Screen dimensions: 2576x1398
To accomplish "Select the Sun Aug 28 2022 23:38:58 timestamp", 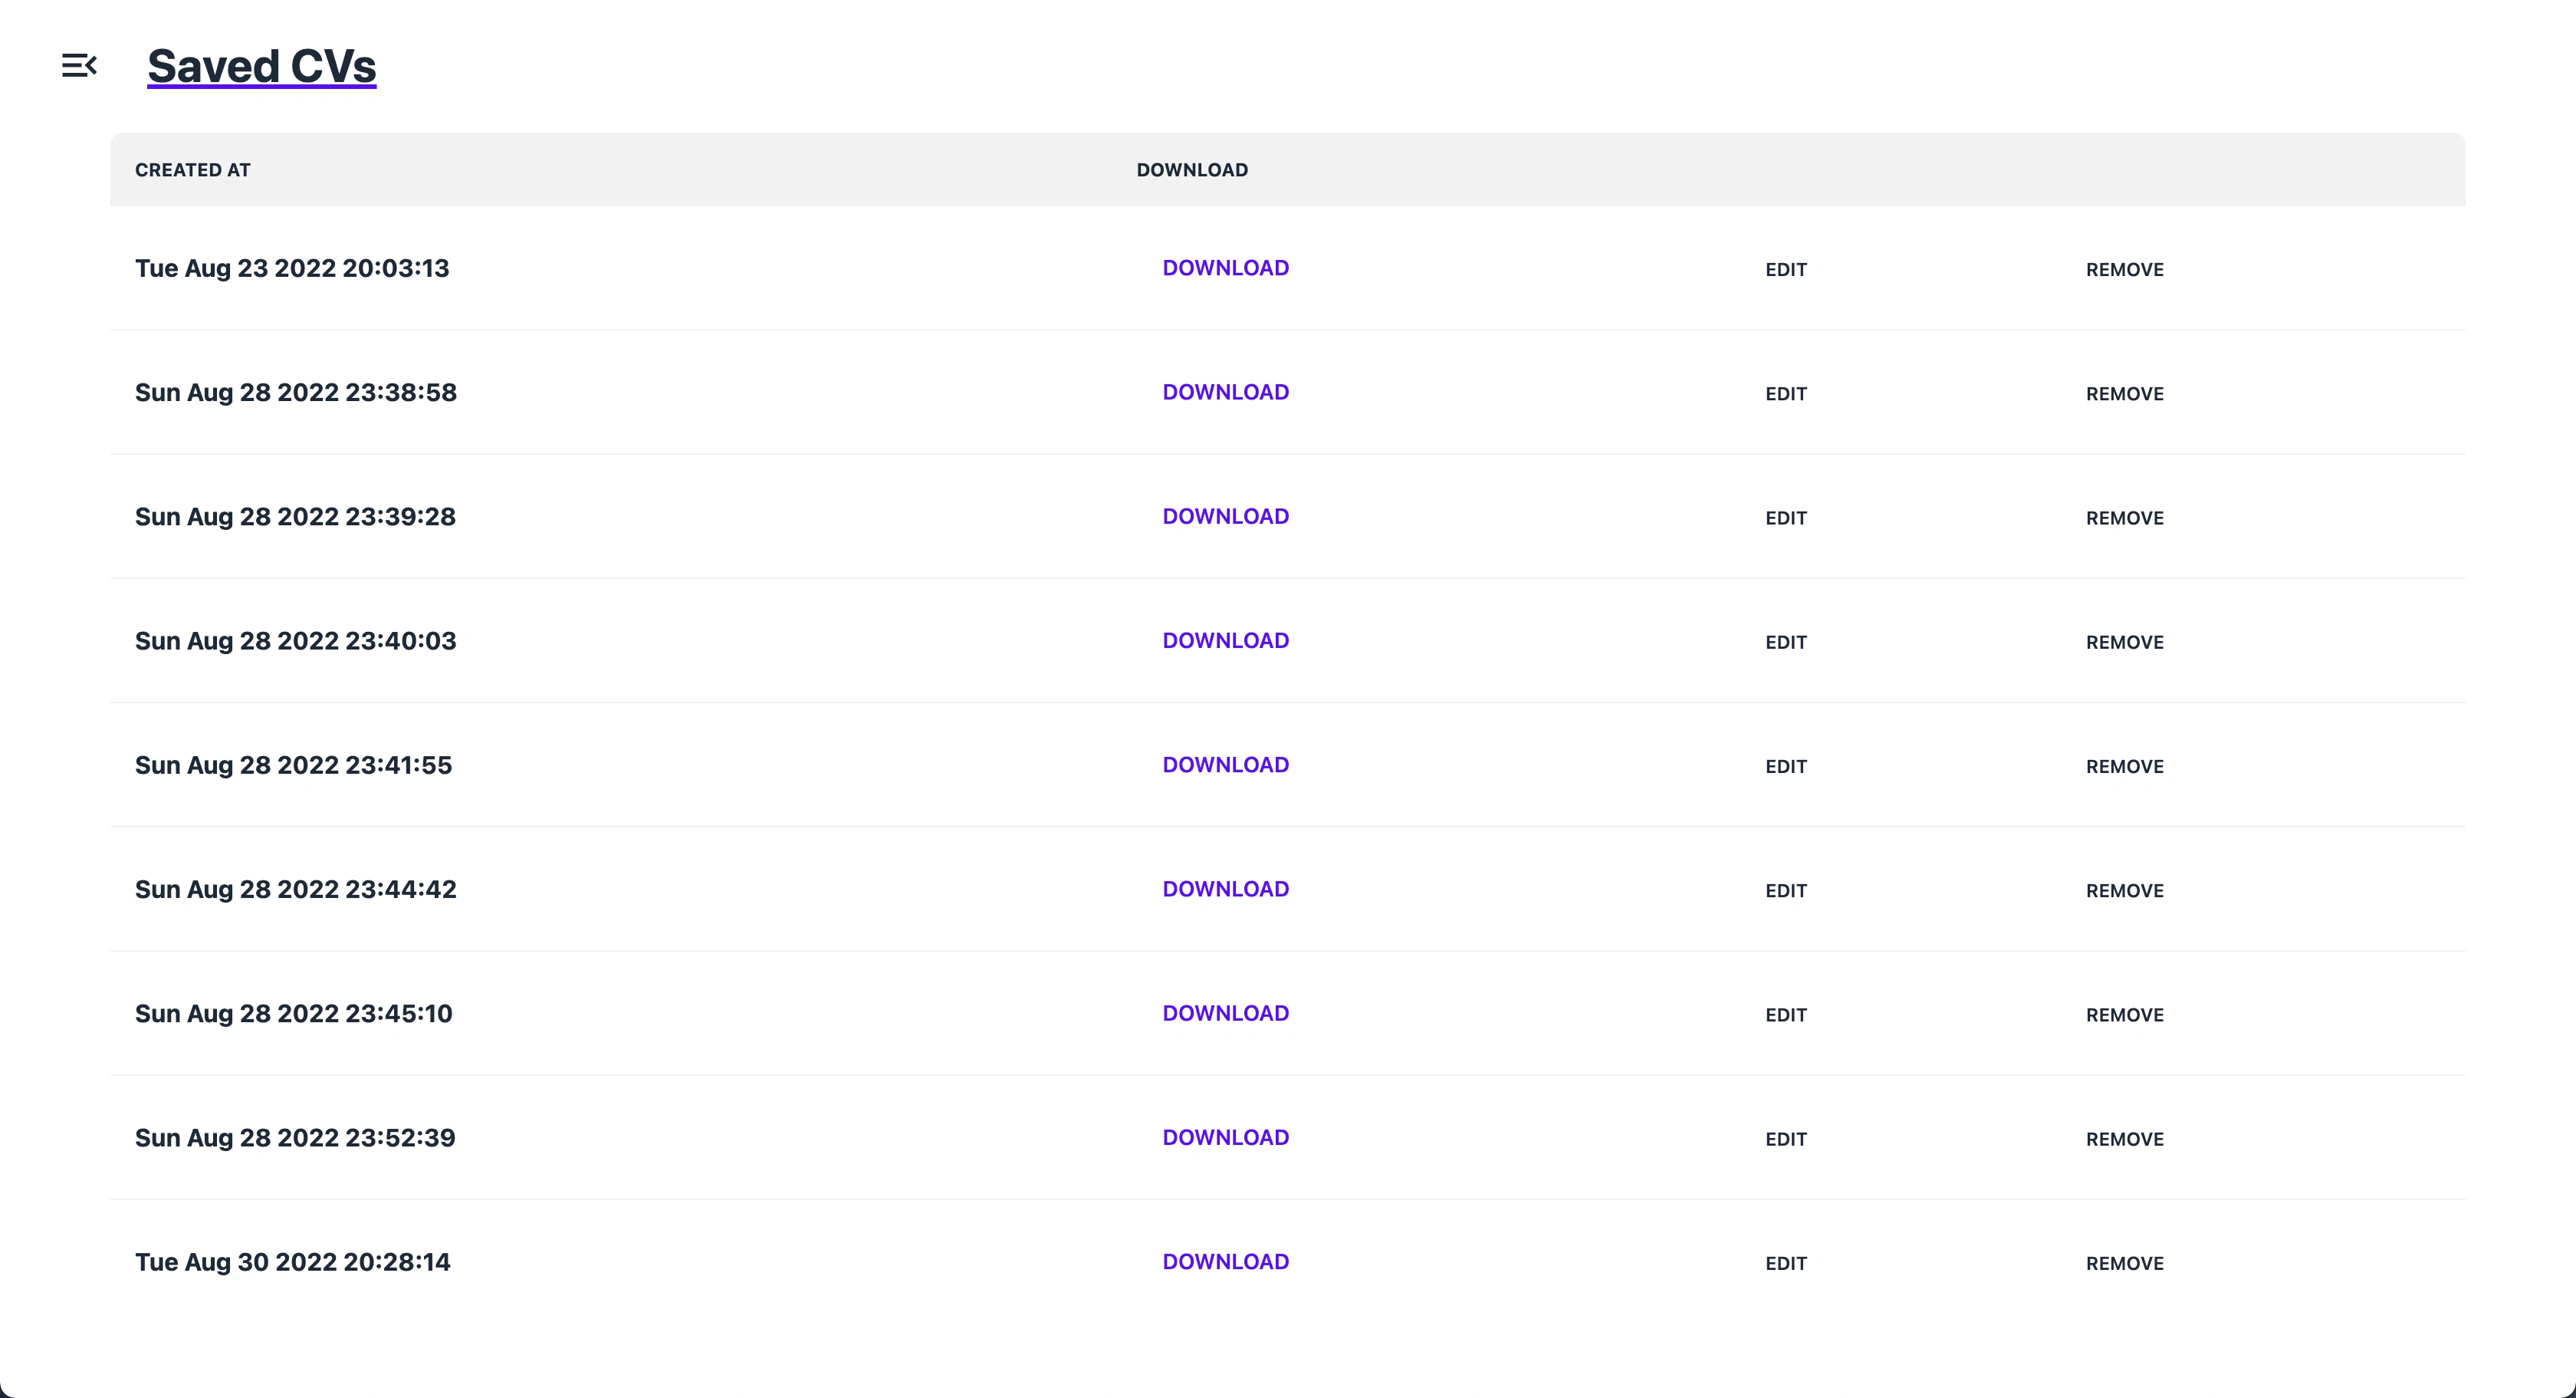I will (x=296, y=392).
